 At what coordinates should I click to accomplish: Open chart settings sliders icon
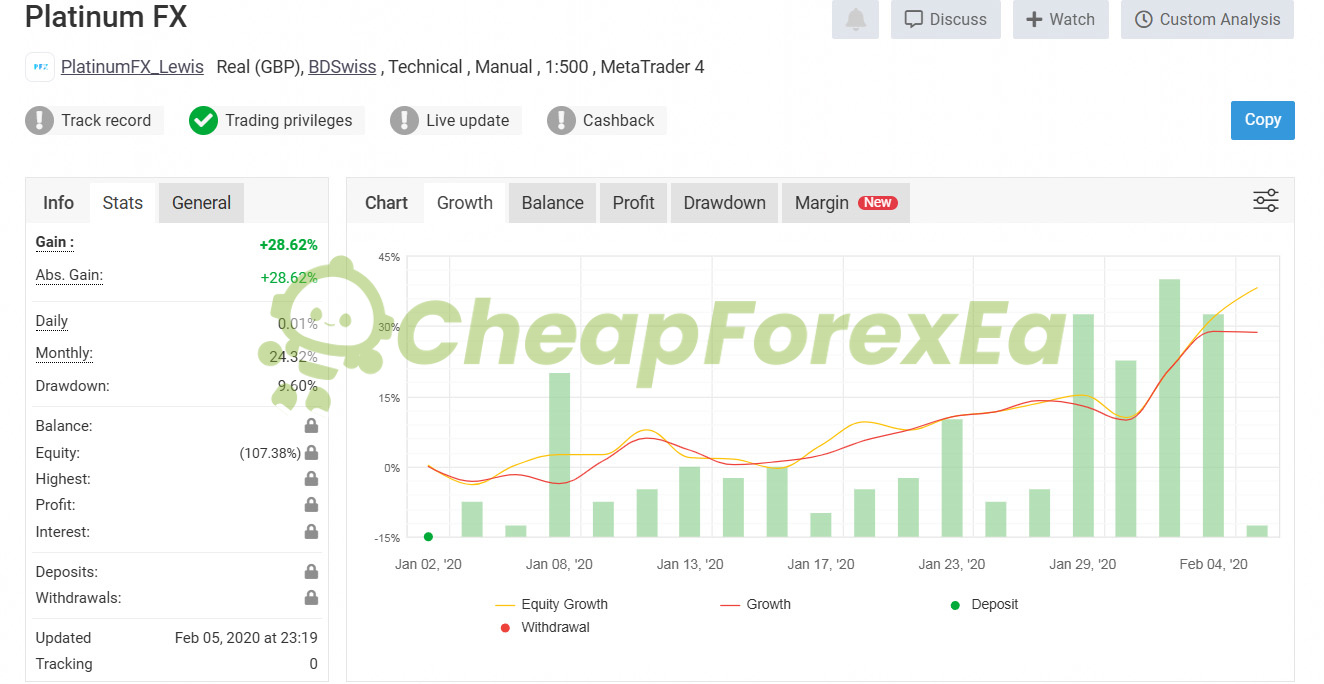pyautogui.click(x=1266, y=200)
